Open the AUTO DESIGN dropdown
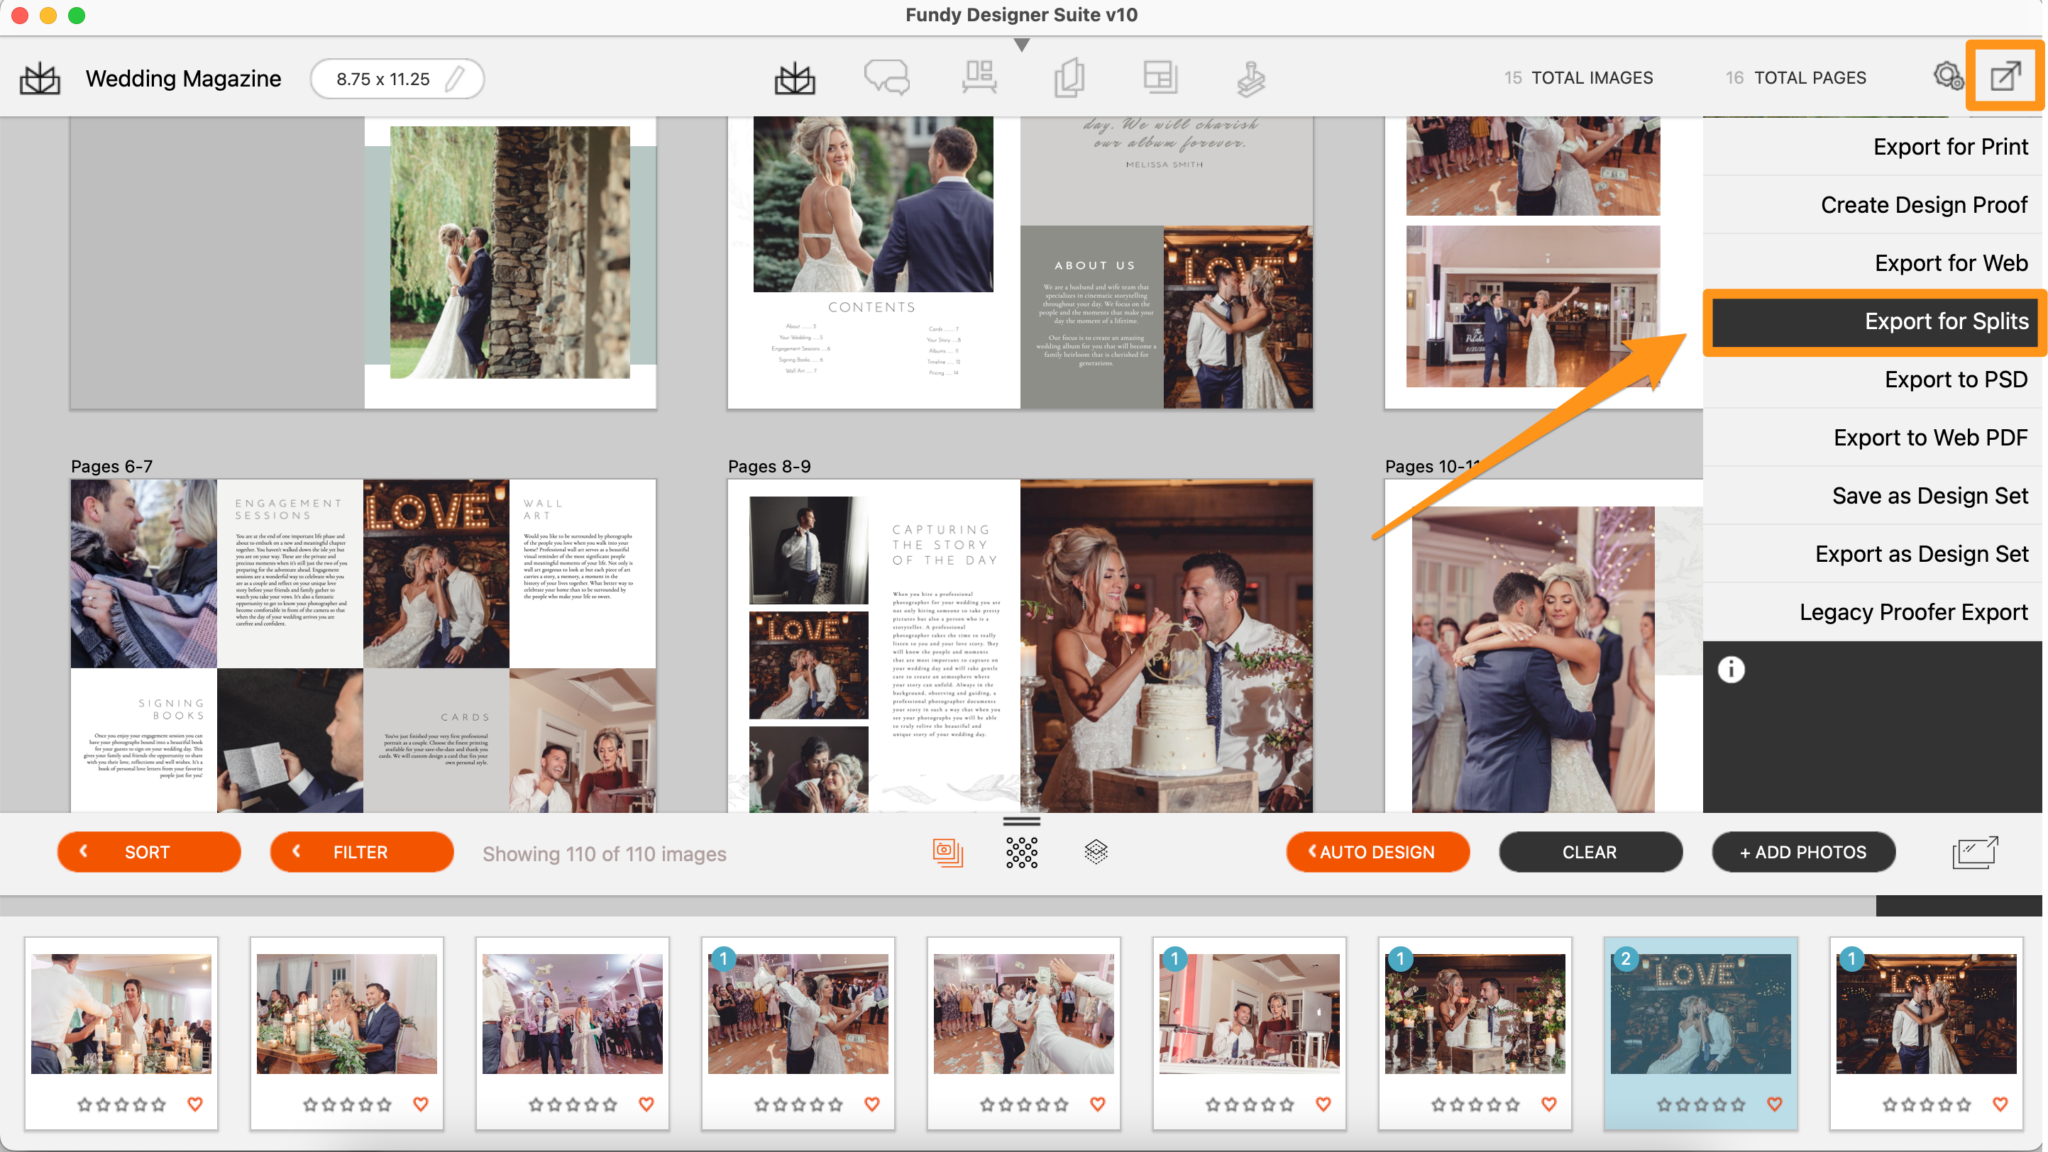Screen dimensions: 2048x1152 point(1377,852)
